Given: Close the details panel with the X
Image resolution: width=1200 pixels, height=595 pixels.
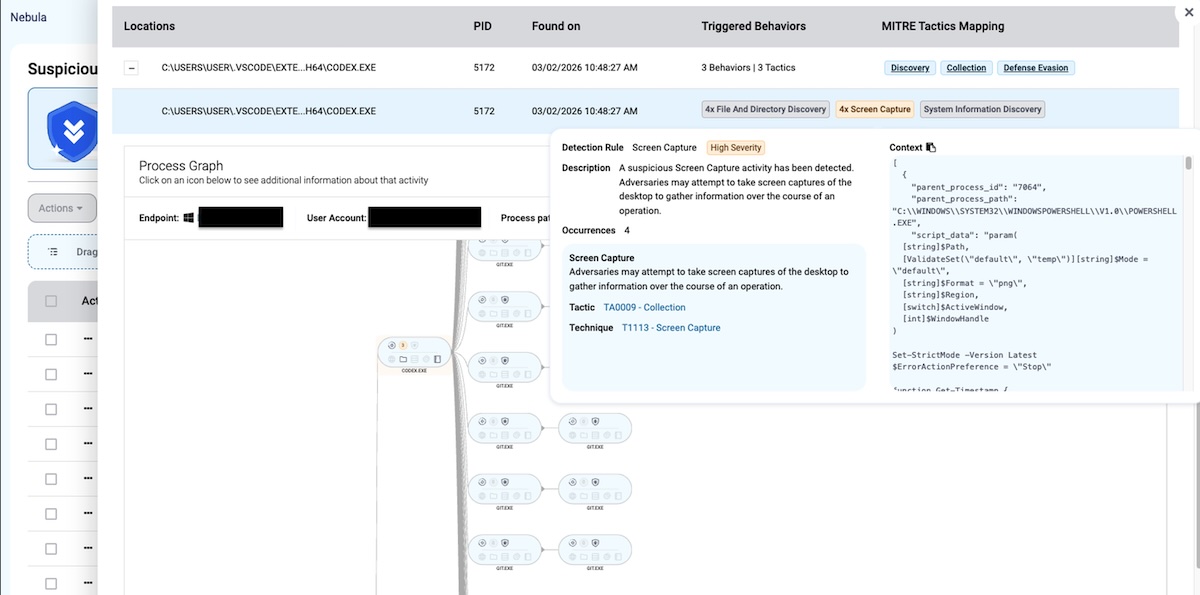Looking at the screenshot, I should click(x=1187, y=12).
